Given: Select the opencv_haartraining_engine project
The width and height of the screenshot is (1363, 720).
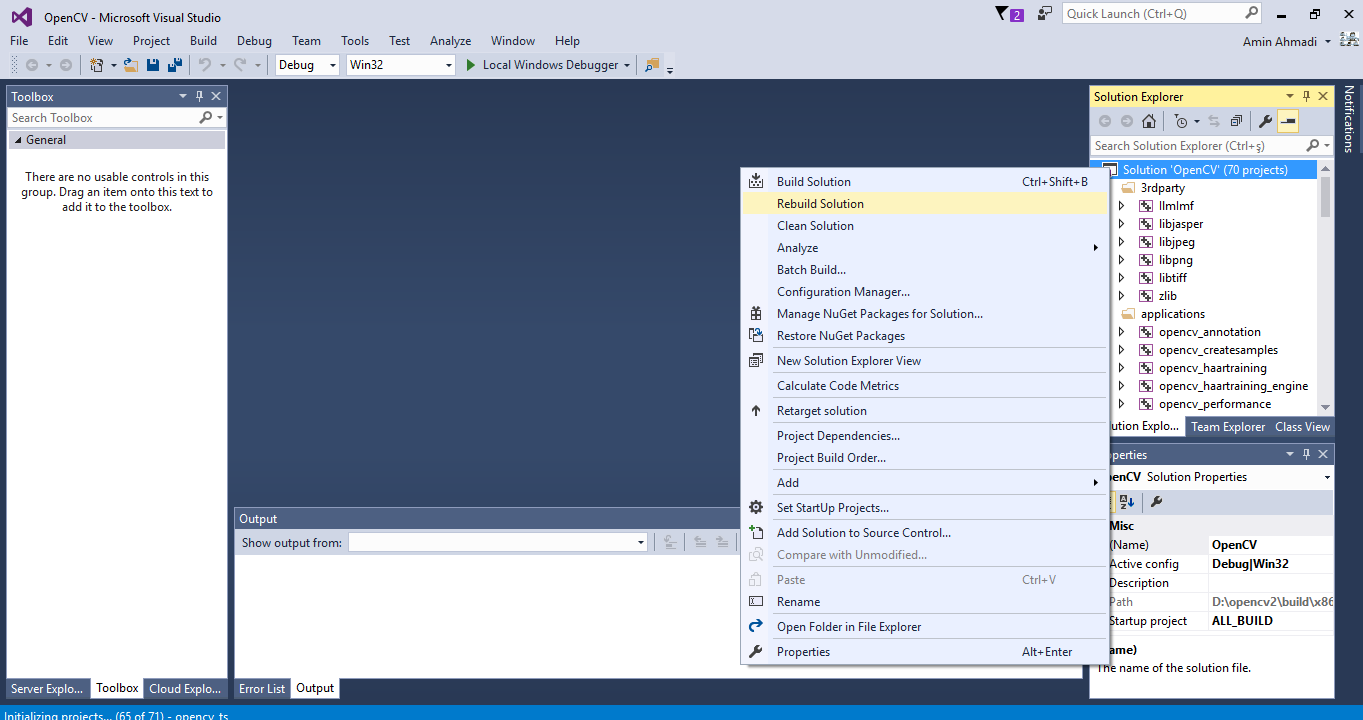Looking at the screenshot, I should pyautogui.click(x=1233, y=386).
